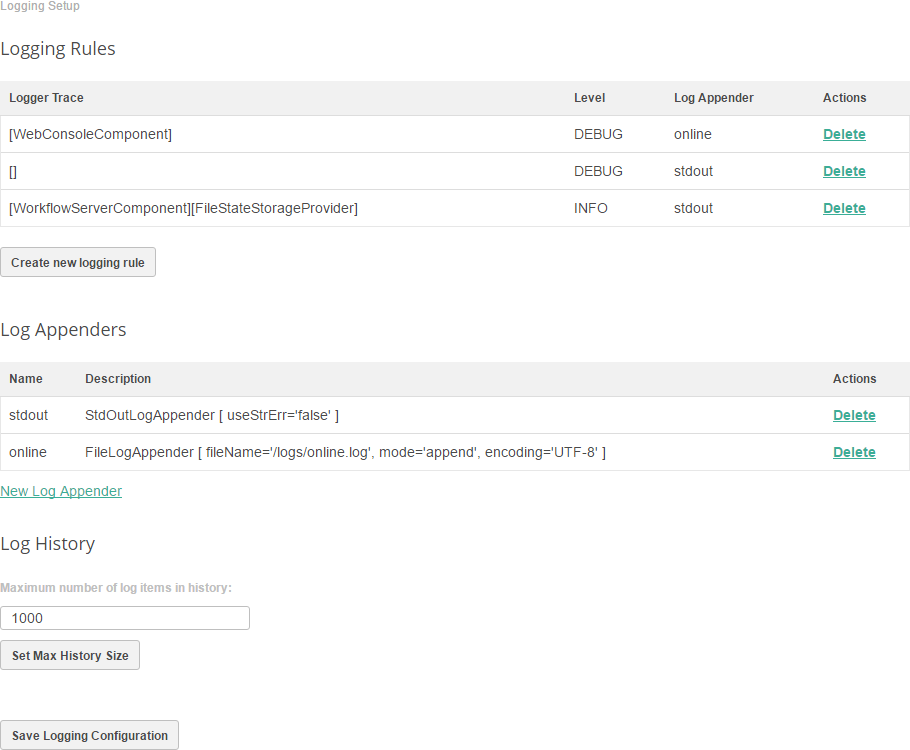
Task: Focus the maximum log items input field
Action: click(125, 618)
